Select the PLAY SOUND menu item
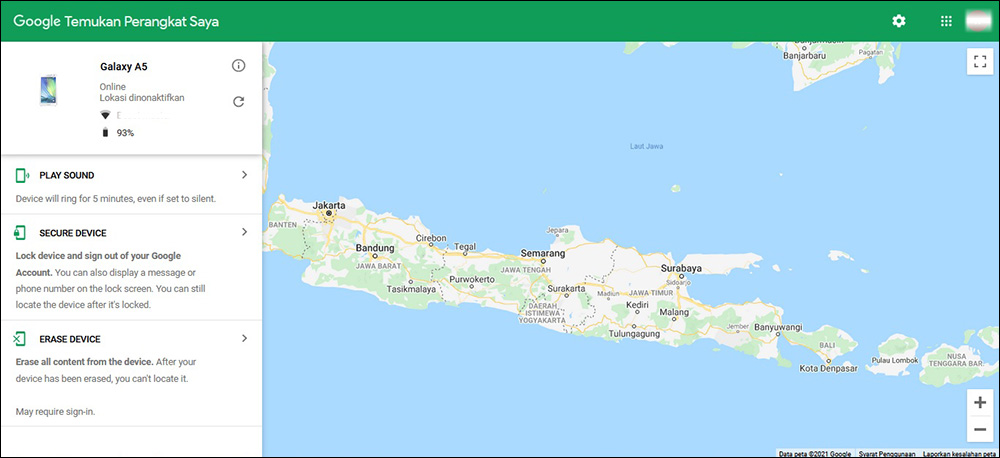Viewport: 1000px width, 458px height. coord(67,176)
